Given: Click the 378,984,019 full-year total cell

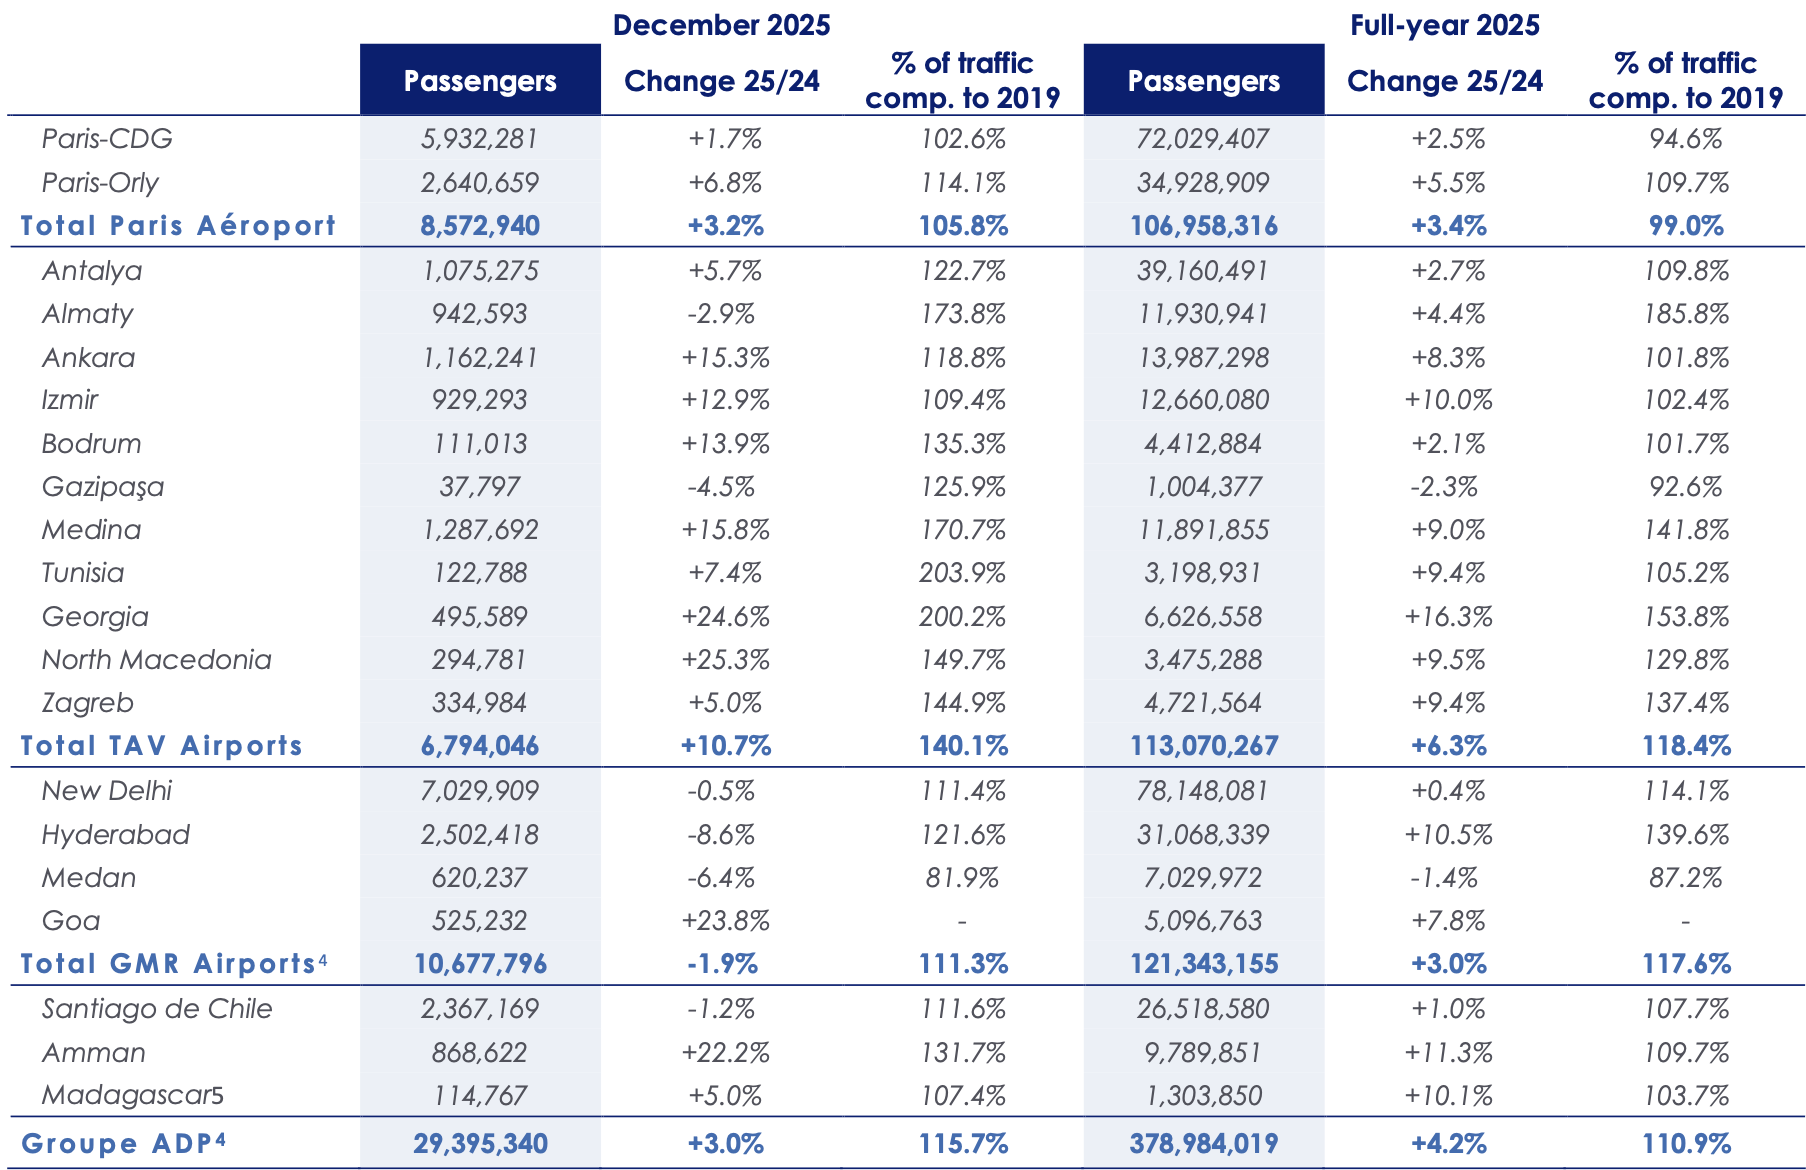Looking at the screenshot, I should [x=1203, y=1144].
